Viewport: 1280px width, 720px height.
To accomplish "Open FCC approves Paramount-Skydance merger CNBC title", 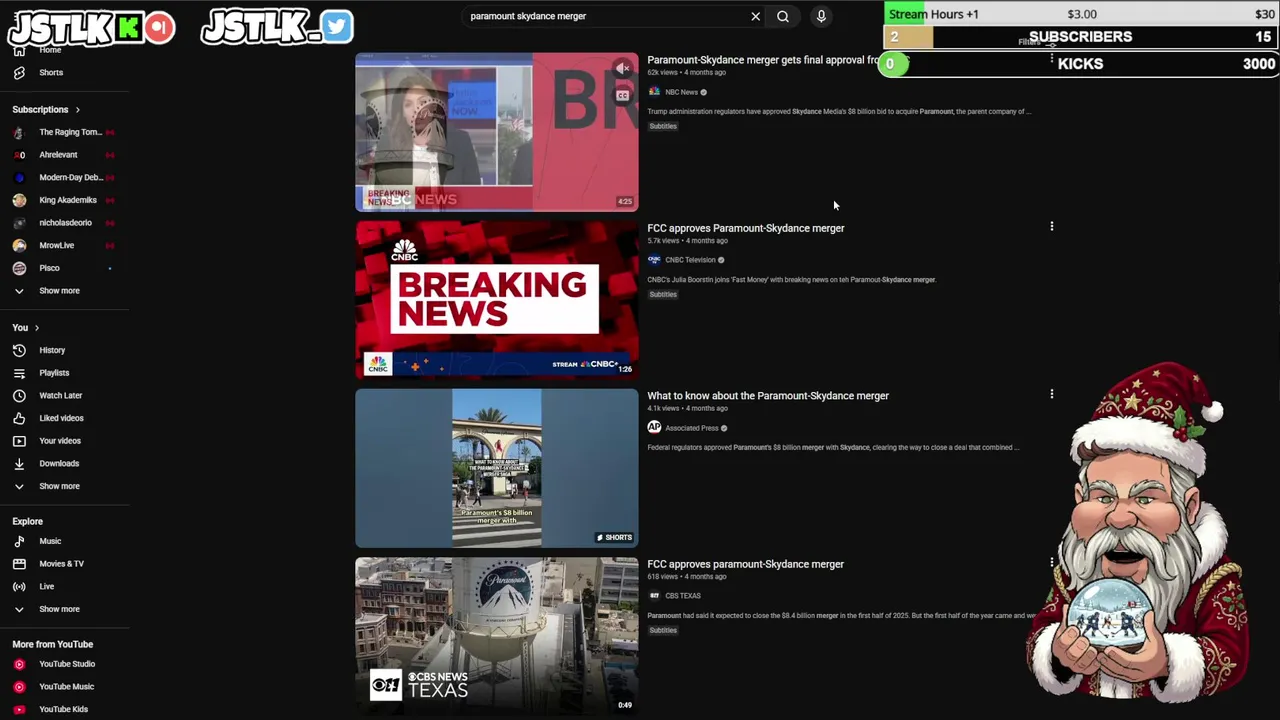I will coord(745,228).
